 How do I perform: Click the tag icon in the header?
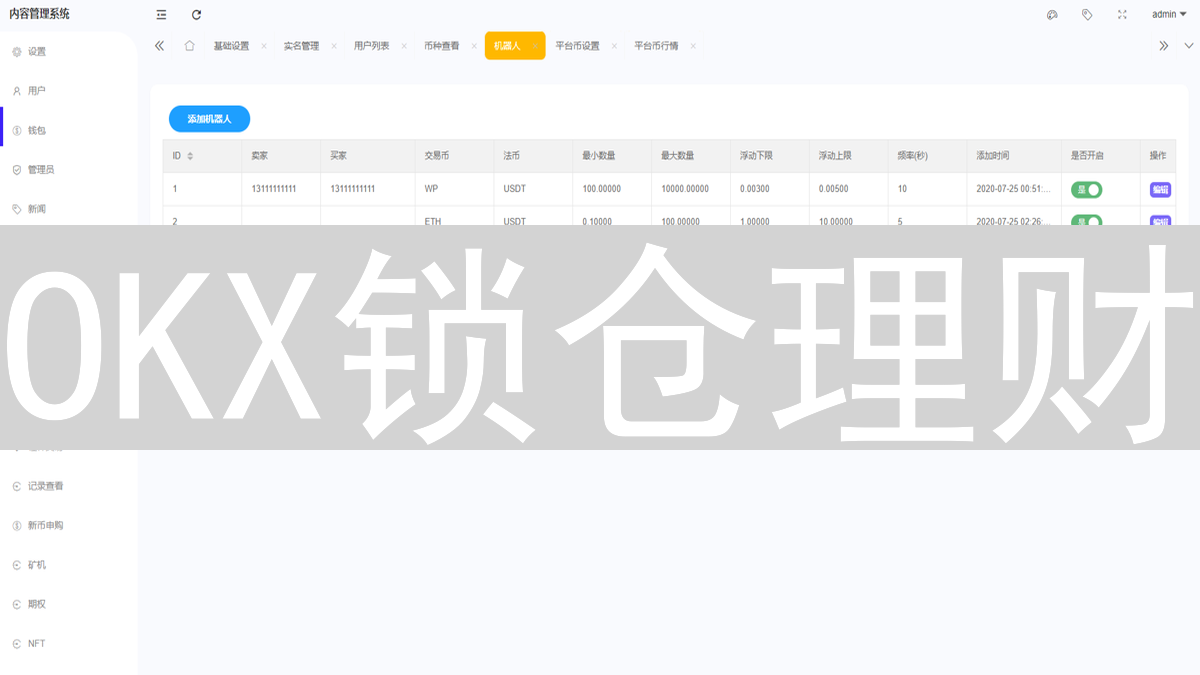(x=1087, y=15)
